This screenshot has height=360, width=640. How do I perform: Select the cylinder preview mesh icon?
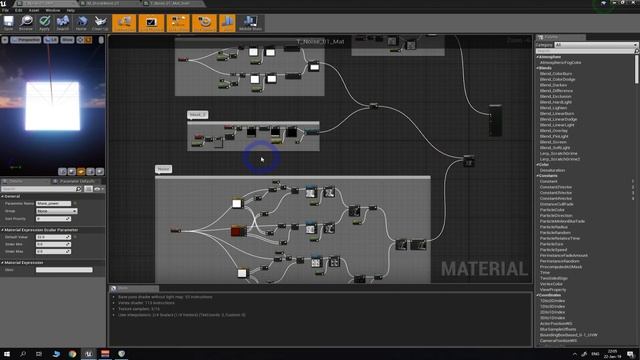[62, 171]
